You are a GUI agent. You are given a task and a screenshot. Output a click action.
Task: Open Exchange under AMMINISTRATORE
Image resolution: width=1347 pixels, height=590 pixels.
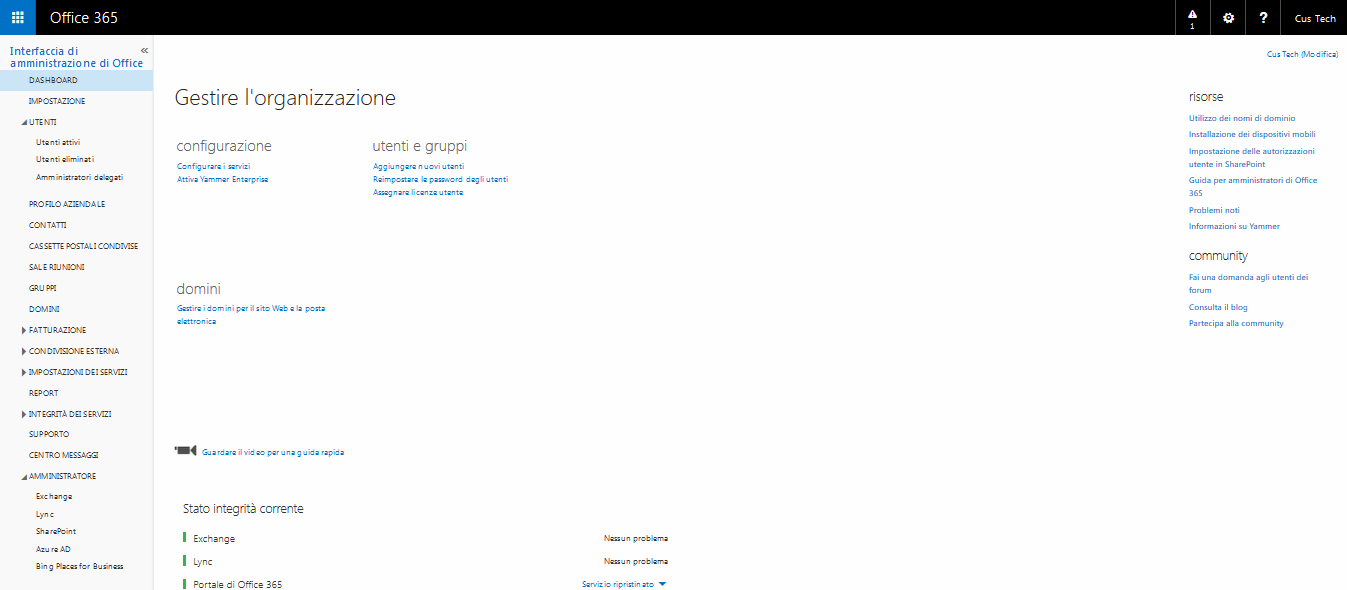[54, 495]
